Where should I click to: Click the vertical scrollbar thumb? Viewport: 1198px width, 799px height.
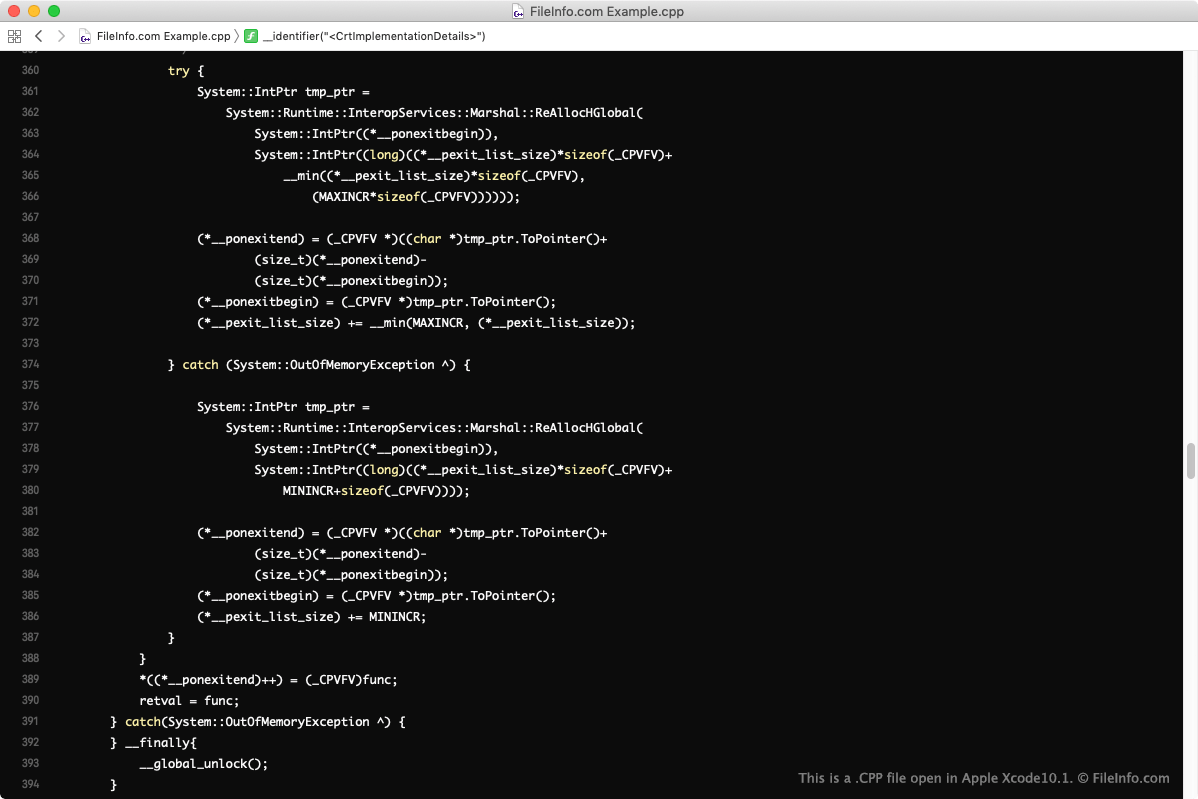click(x=1190, y=461)
